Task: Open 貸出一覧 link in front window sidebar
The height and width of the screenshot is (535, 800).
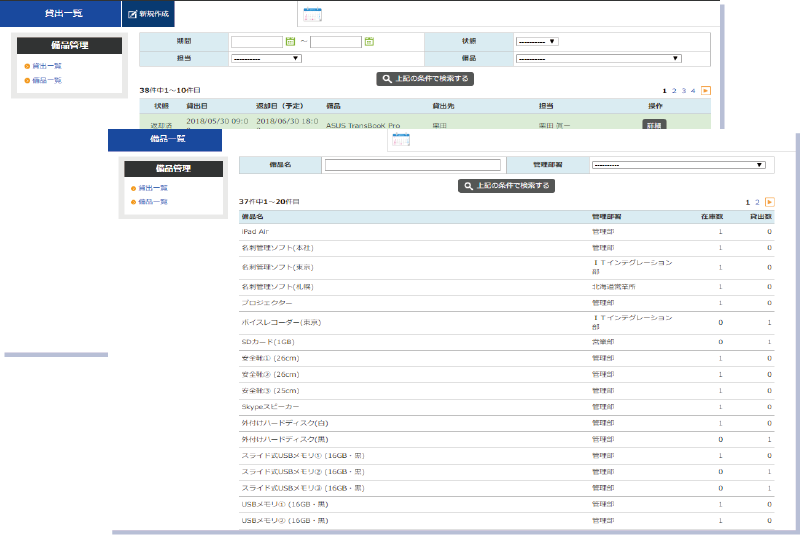Action: pos(153,188)
